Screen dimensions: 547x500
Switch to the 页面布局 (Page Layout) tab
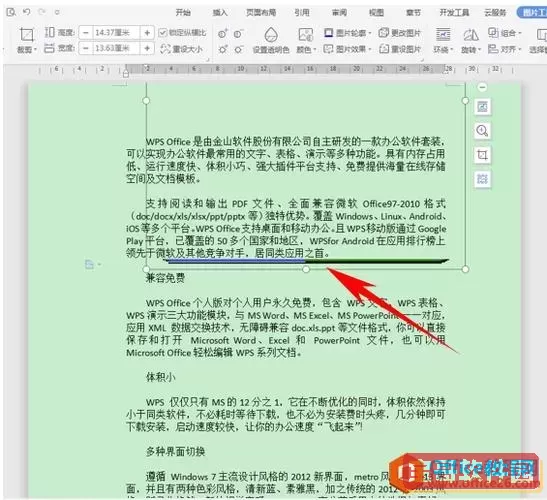tap(261, 13)
